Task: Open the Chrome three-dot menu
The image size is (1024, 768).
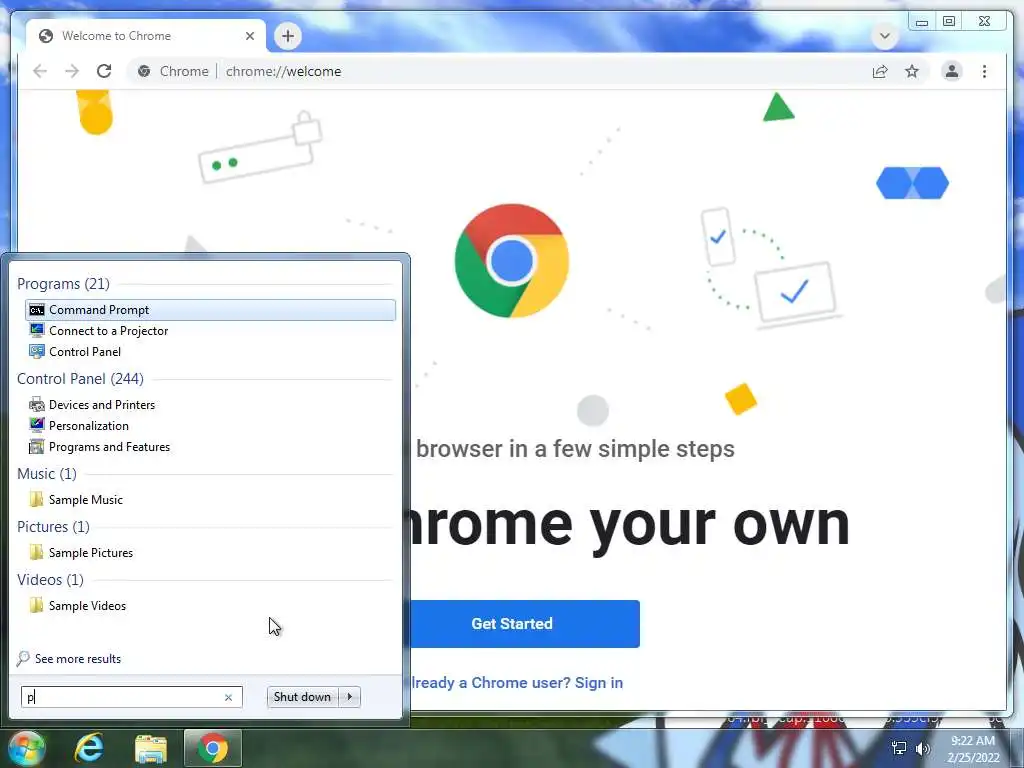Action: pyautogui.click(x=984, y=71)
